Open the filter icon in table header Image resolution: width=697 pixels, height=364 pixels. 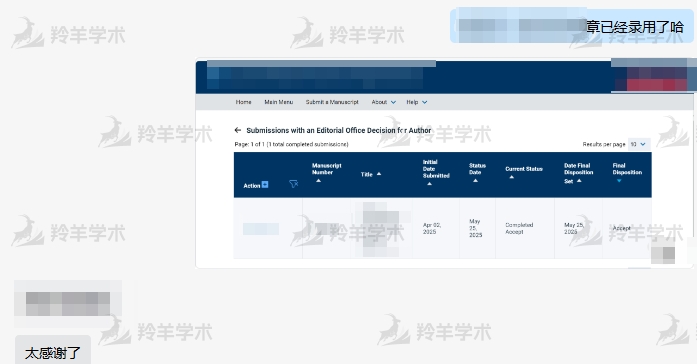click(x=293, y=184)
